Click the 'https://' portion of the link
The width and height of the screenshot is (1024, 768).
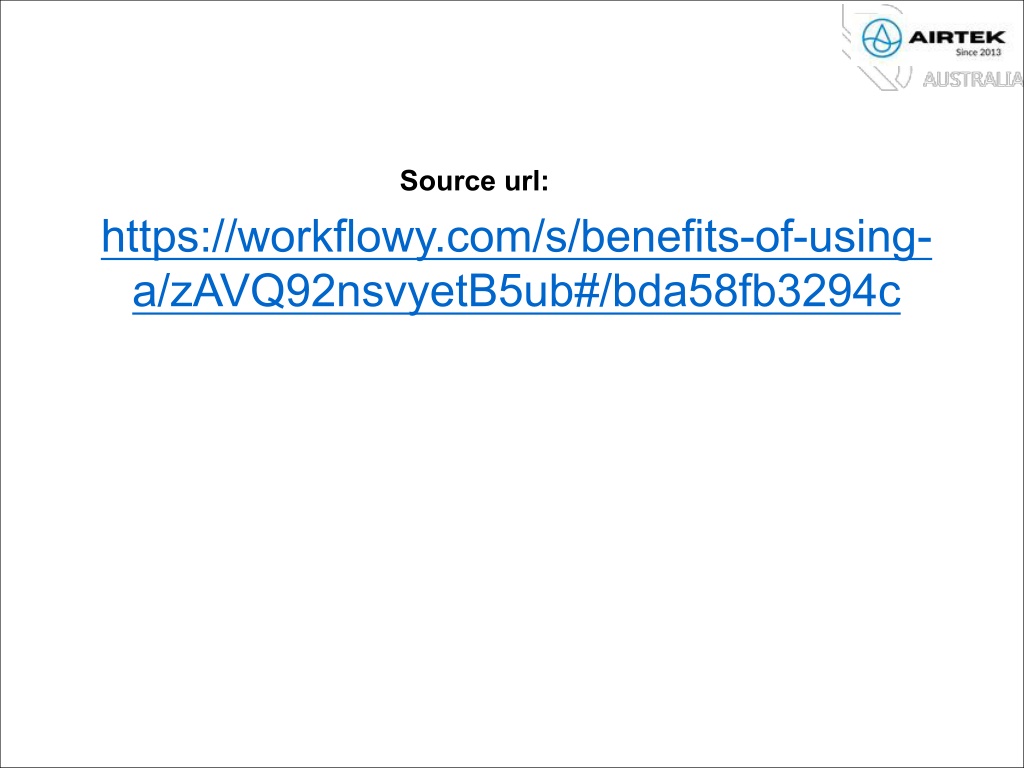[170, 238]
